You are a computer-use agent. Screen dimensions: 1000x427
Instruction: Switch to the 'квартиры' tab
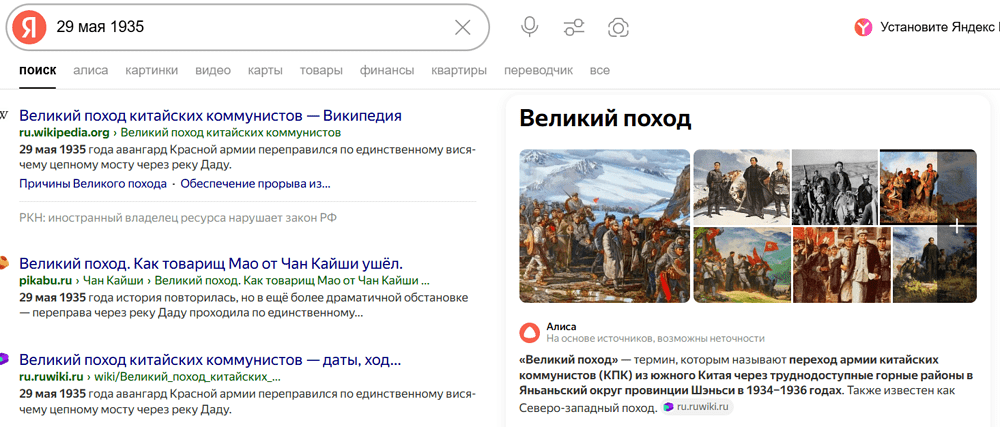(459, 70)
